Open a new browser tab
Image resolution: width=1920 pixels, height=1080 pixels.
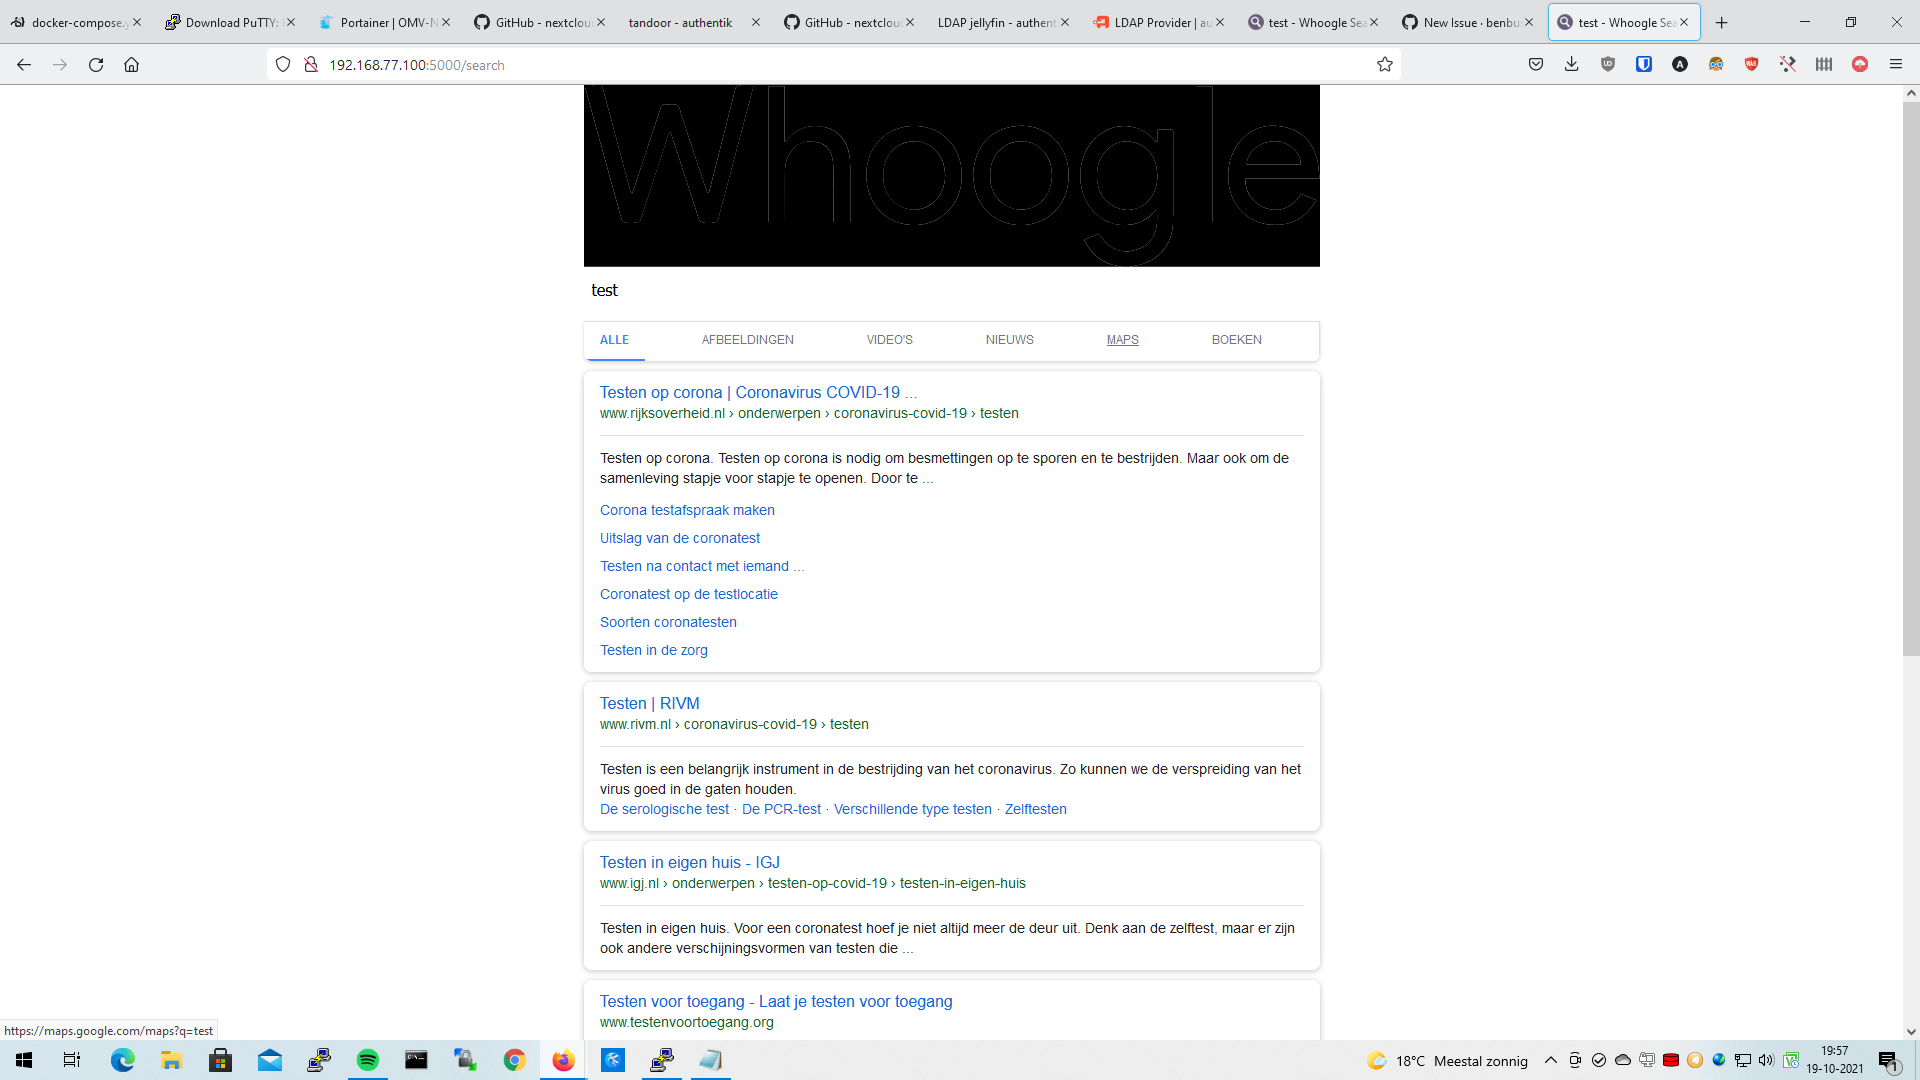1721,22
